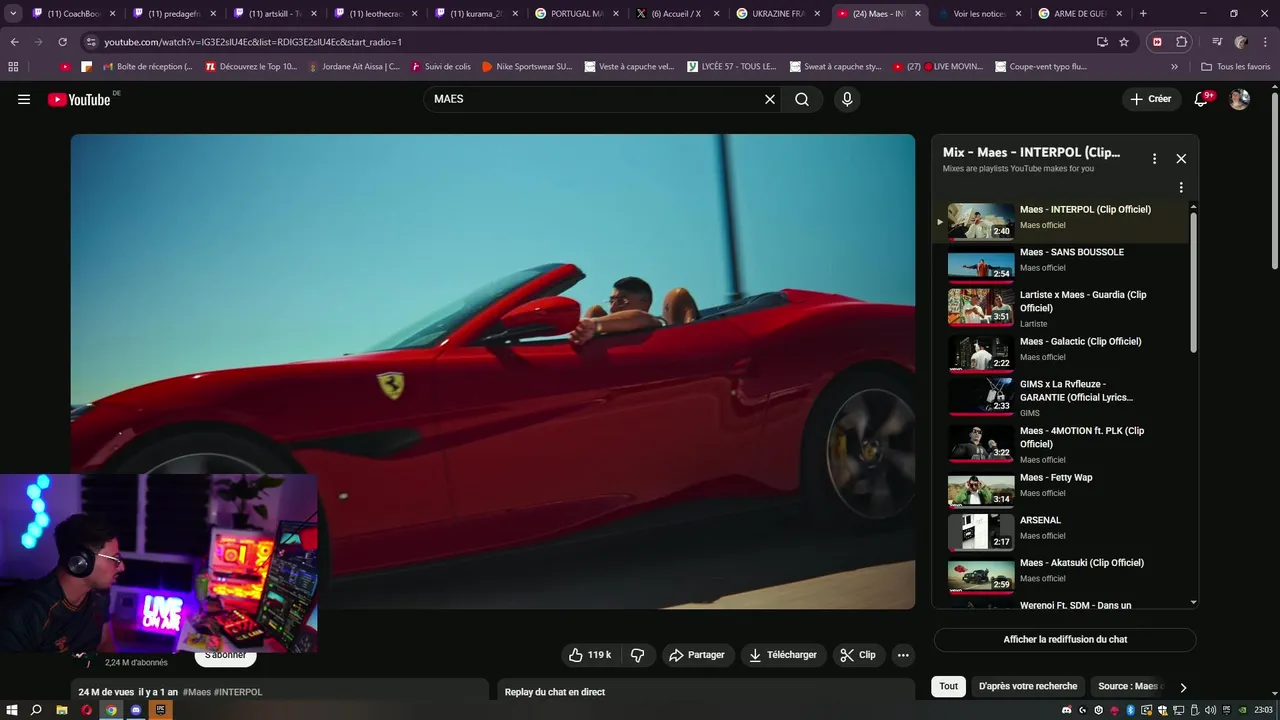1280x720 pixels.
Task: Open the tab search dropdown arrow
Action: point(13,13)
